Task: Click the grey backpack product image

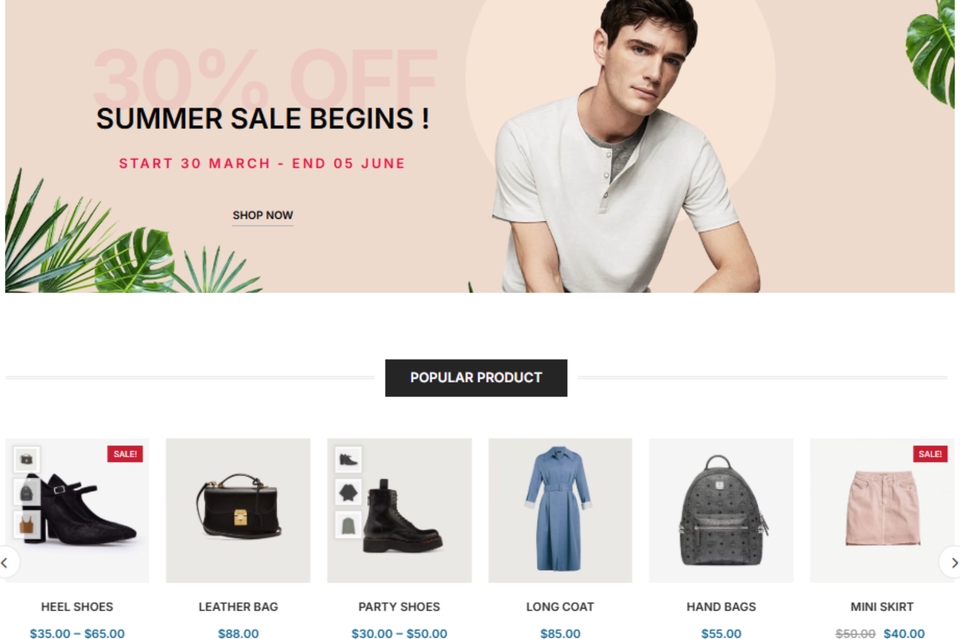Action: click(721, 510)
